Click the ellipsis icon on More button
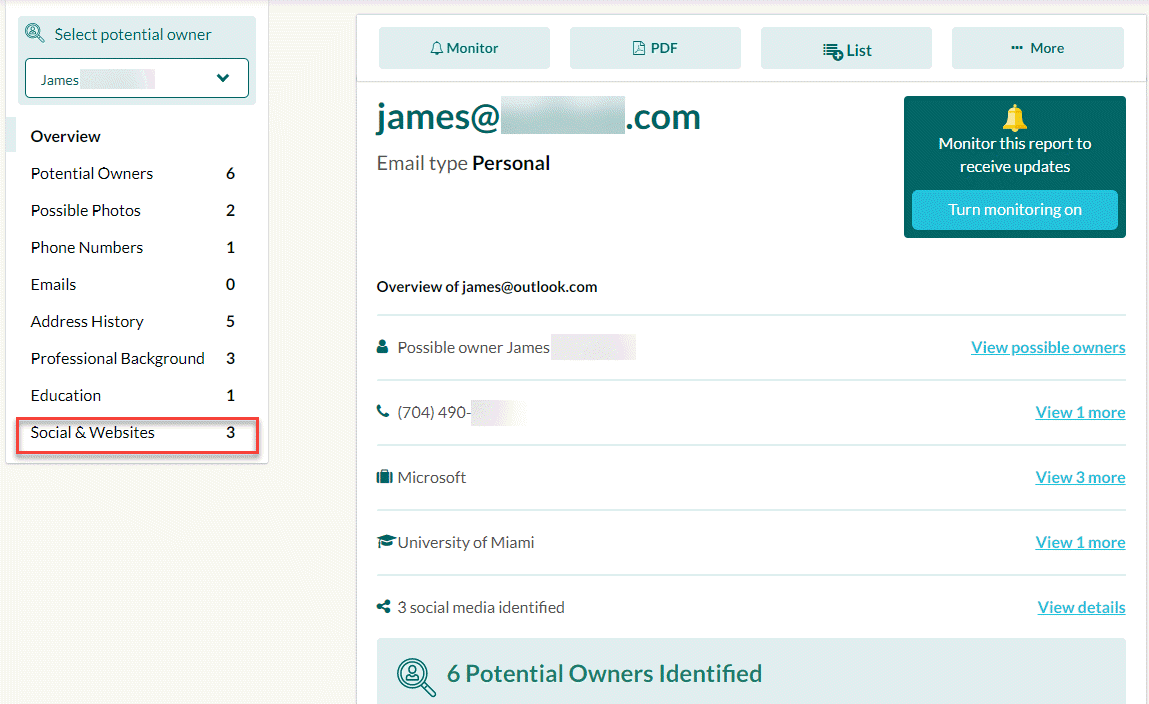Image resolution: width=1149 pixels, height=704 pixels. click(1016, 48)
